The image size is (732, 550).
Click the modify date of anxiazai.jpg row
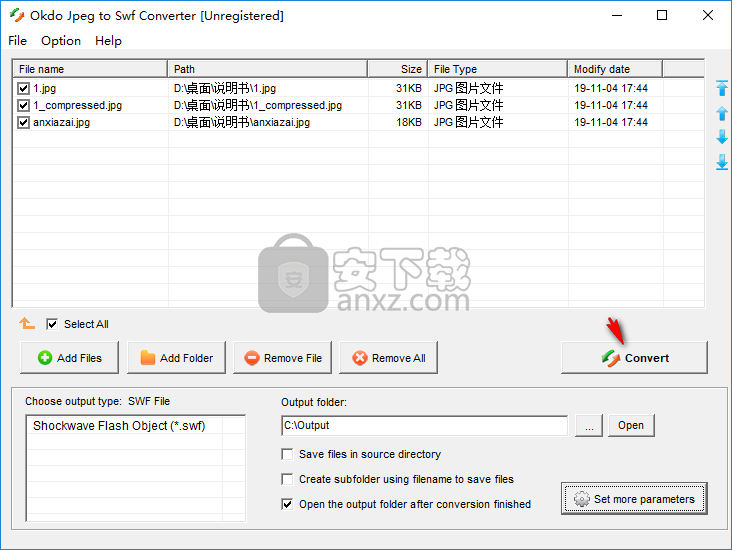(x=611, y=122)
